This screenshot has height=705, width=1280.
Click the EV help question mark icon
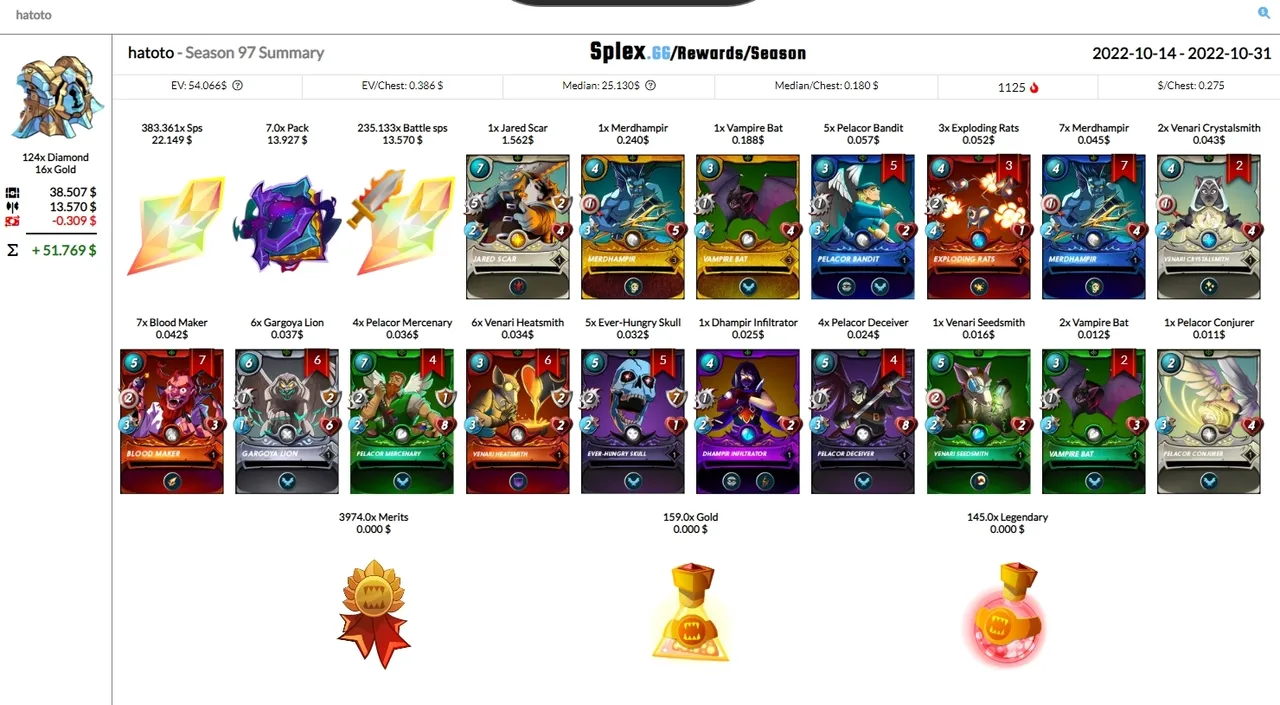[x=237, y=86]
